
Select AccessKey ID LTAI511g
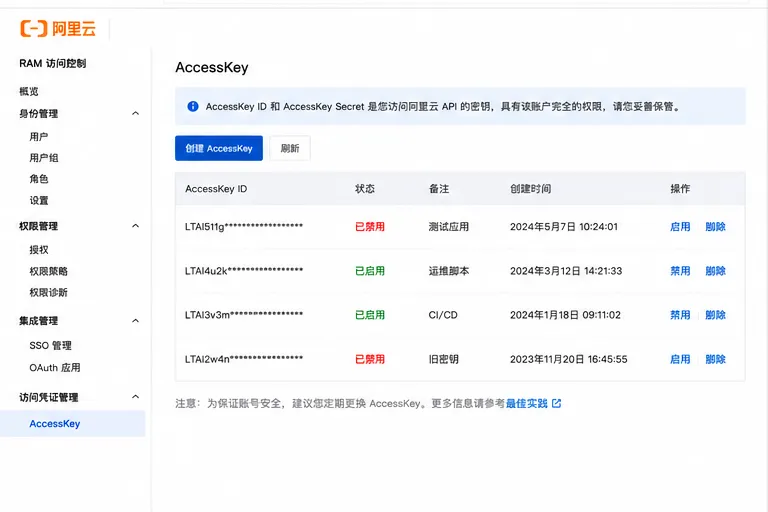pos(244,227)
